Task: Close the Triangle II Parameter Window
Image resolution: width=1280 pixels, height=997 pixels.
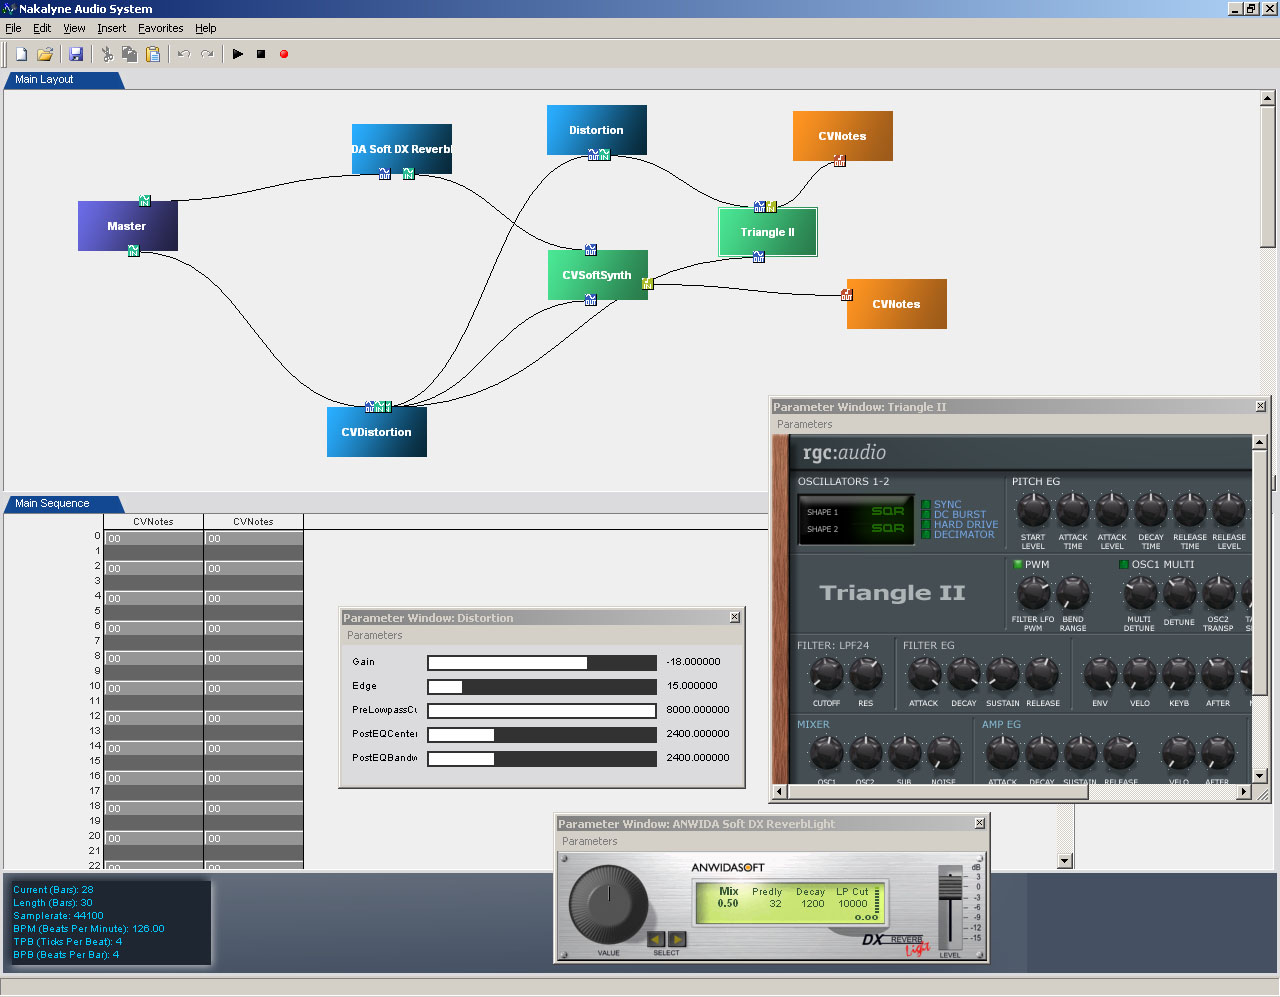Action: tap(1261, 406)
